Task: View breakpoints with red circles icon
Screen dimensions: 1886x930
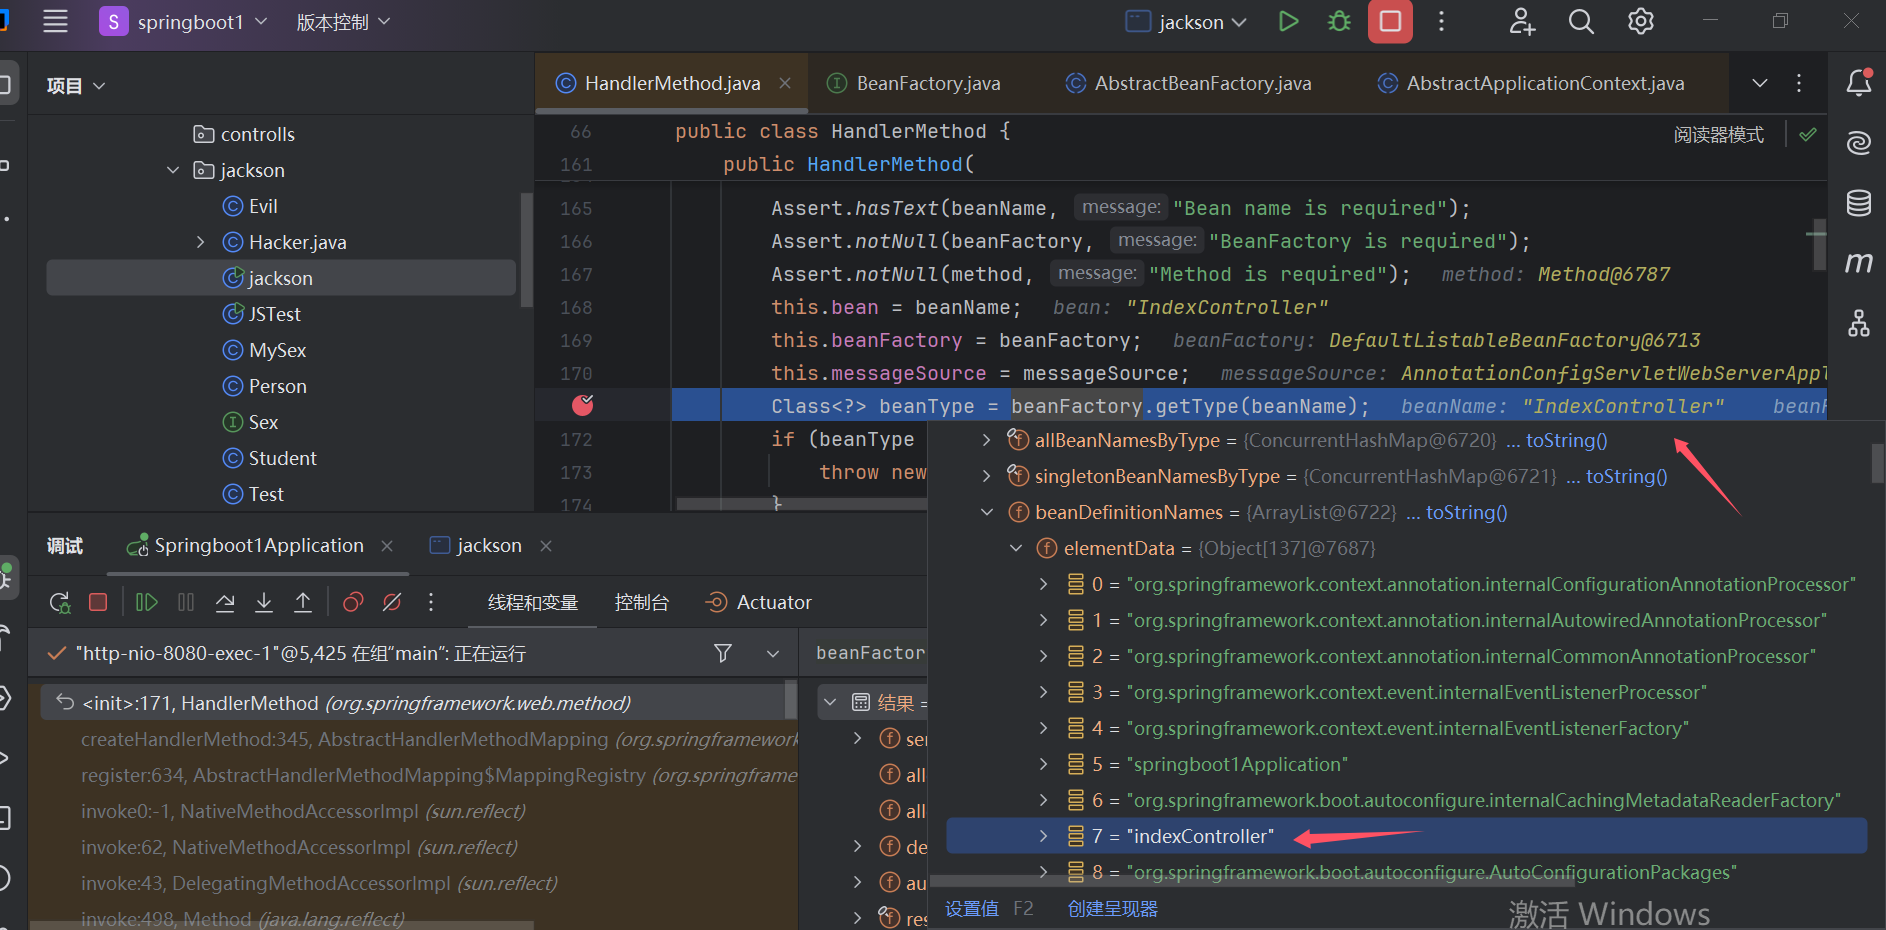Action: 353,602
